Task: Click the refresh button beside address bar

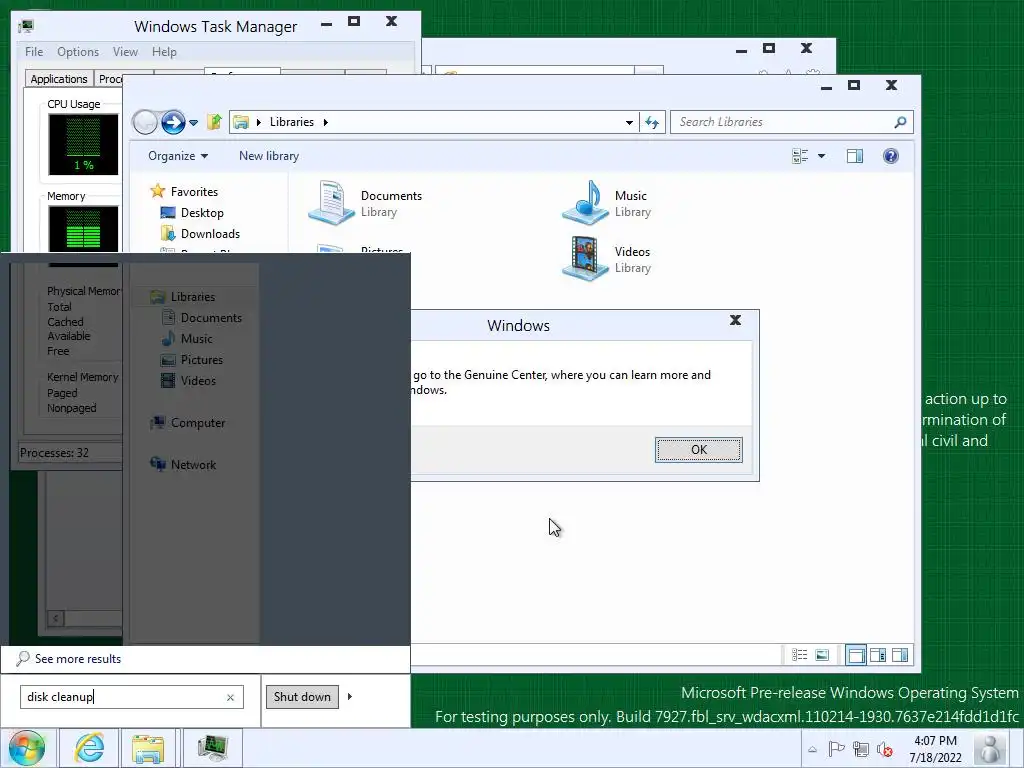Action: pyautogui.click(x=652, y=122)
